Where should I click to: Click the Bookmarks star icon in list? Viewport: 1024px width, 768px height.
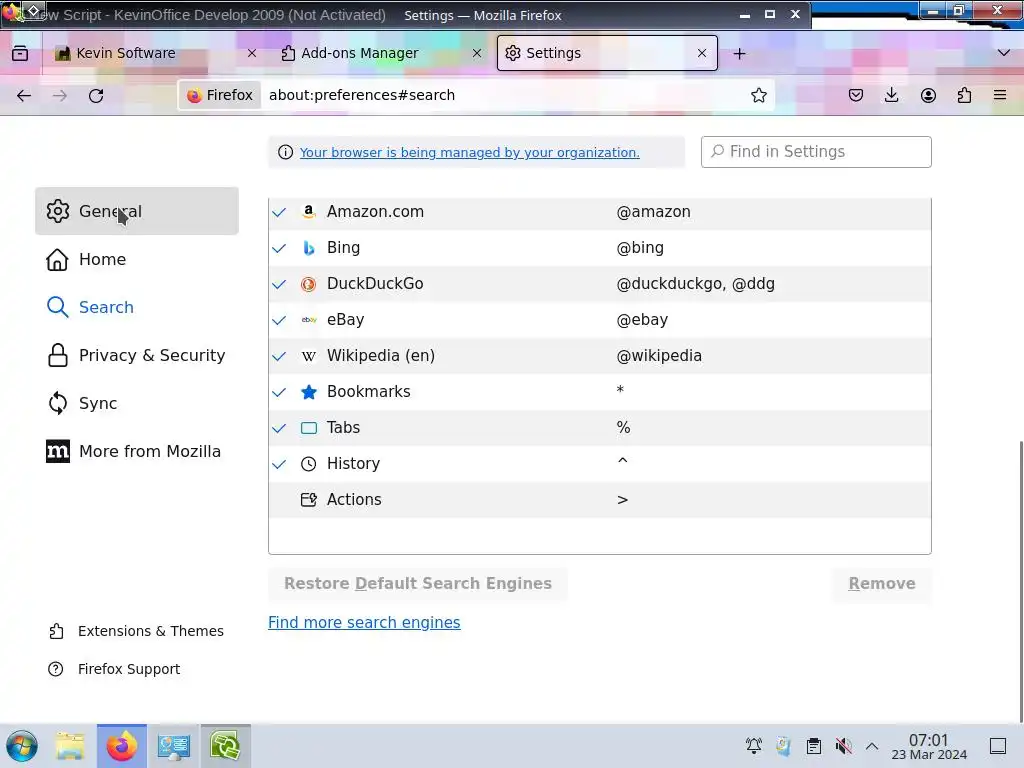pyautogui.click(x=308, y=392)
